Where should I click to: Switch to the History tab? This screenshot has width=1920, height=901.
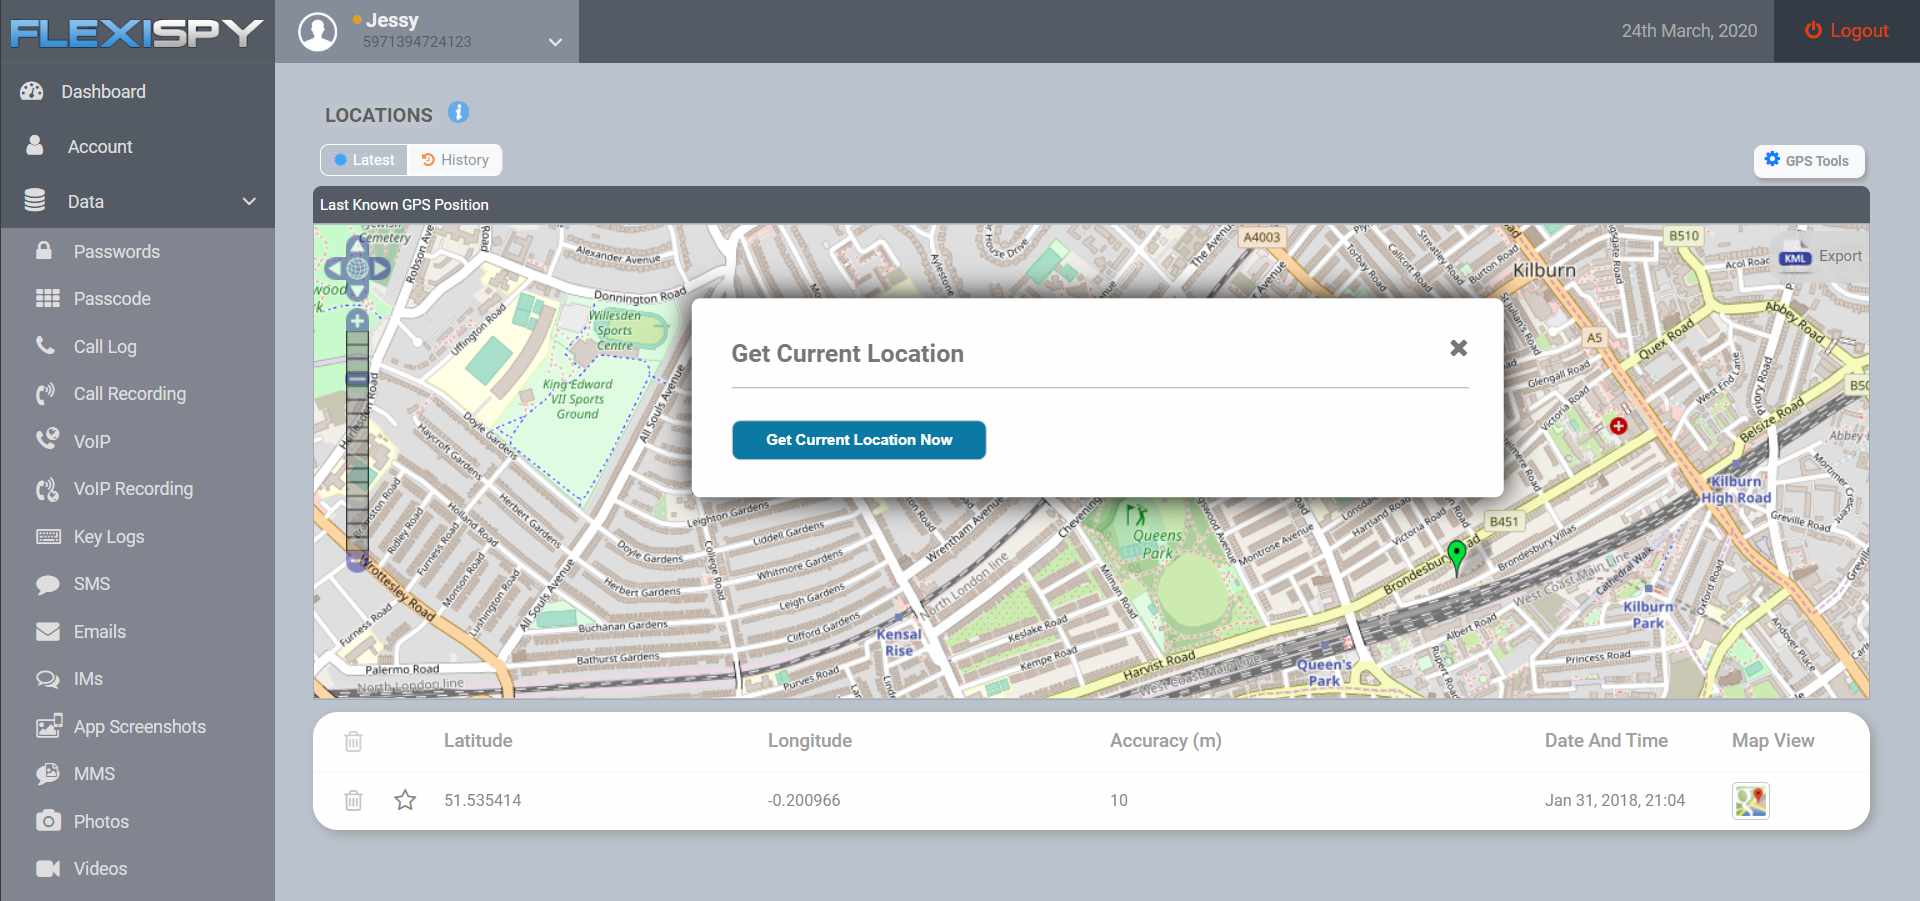tap(455, 160)
